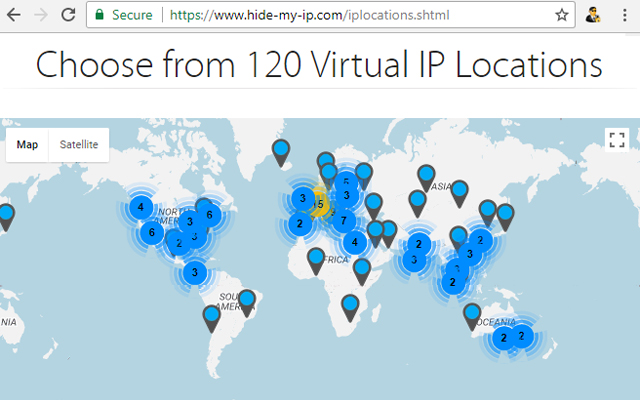Reload the page with the refresh icon
The height and width of the screenshot is (400, 640).
(x=67, y=15)
